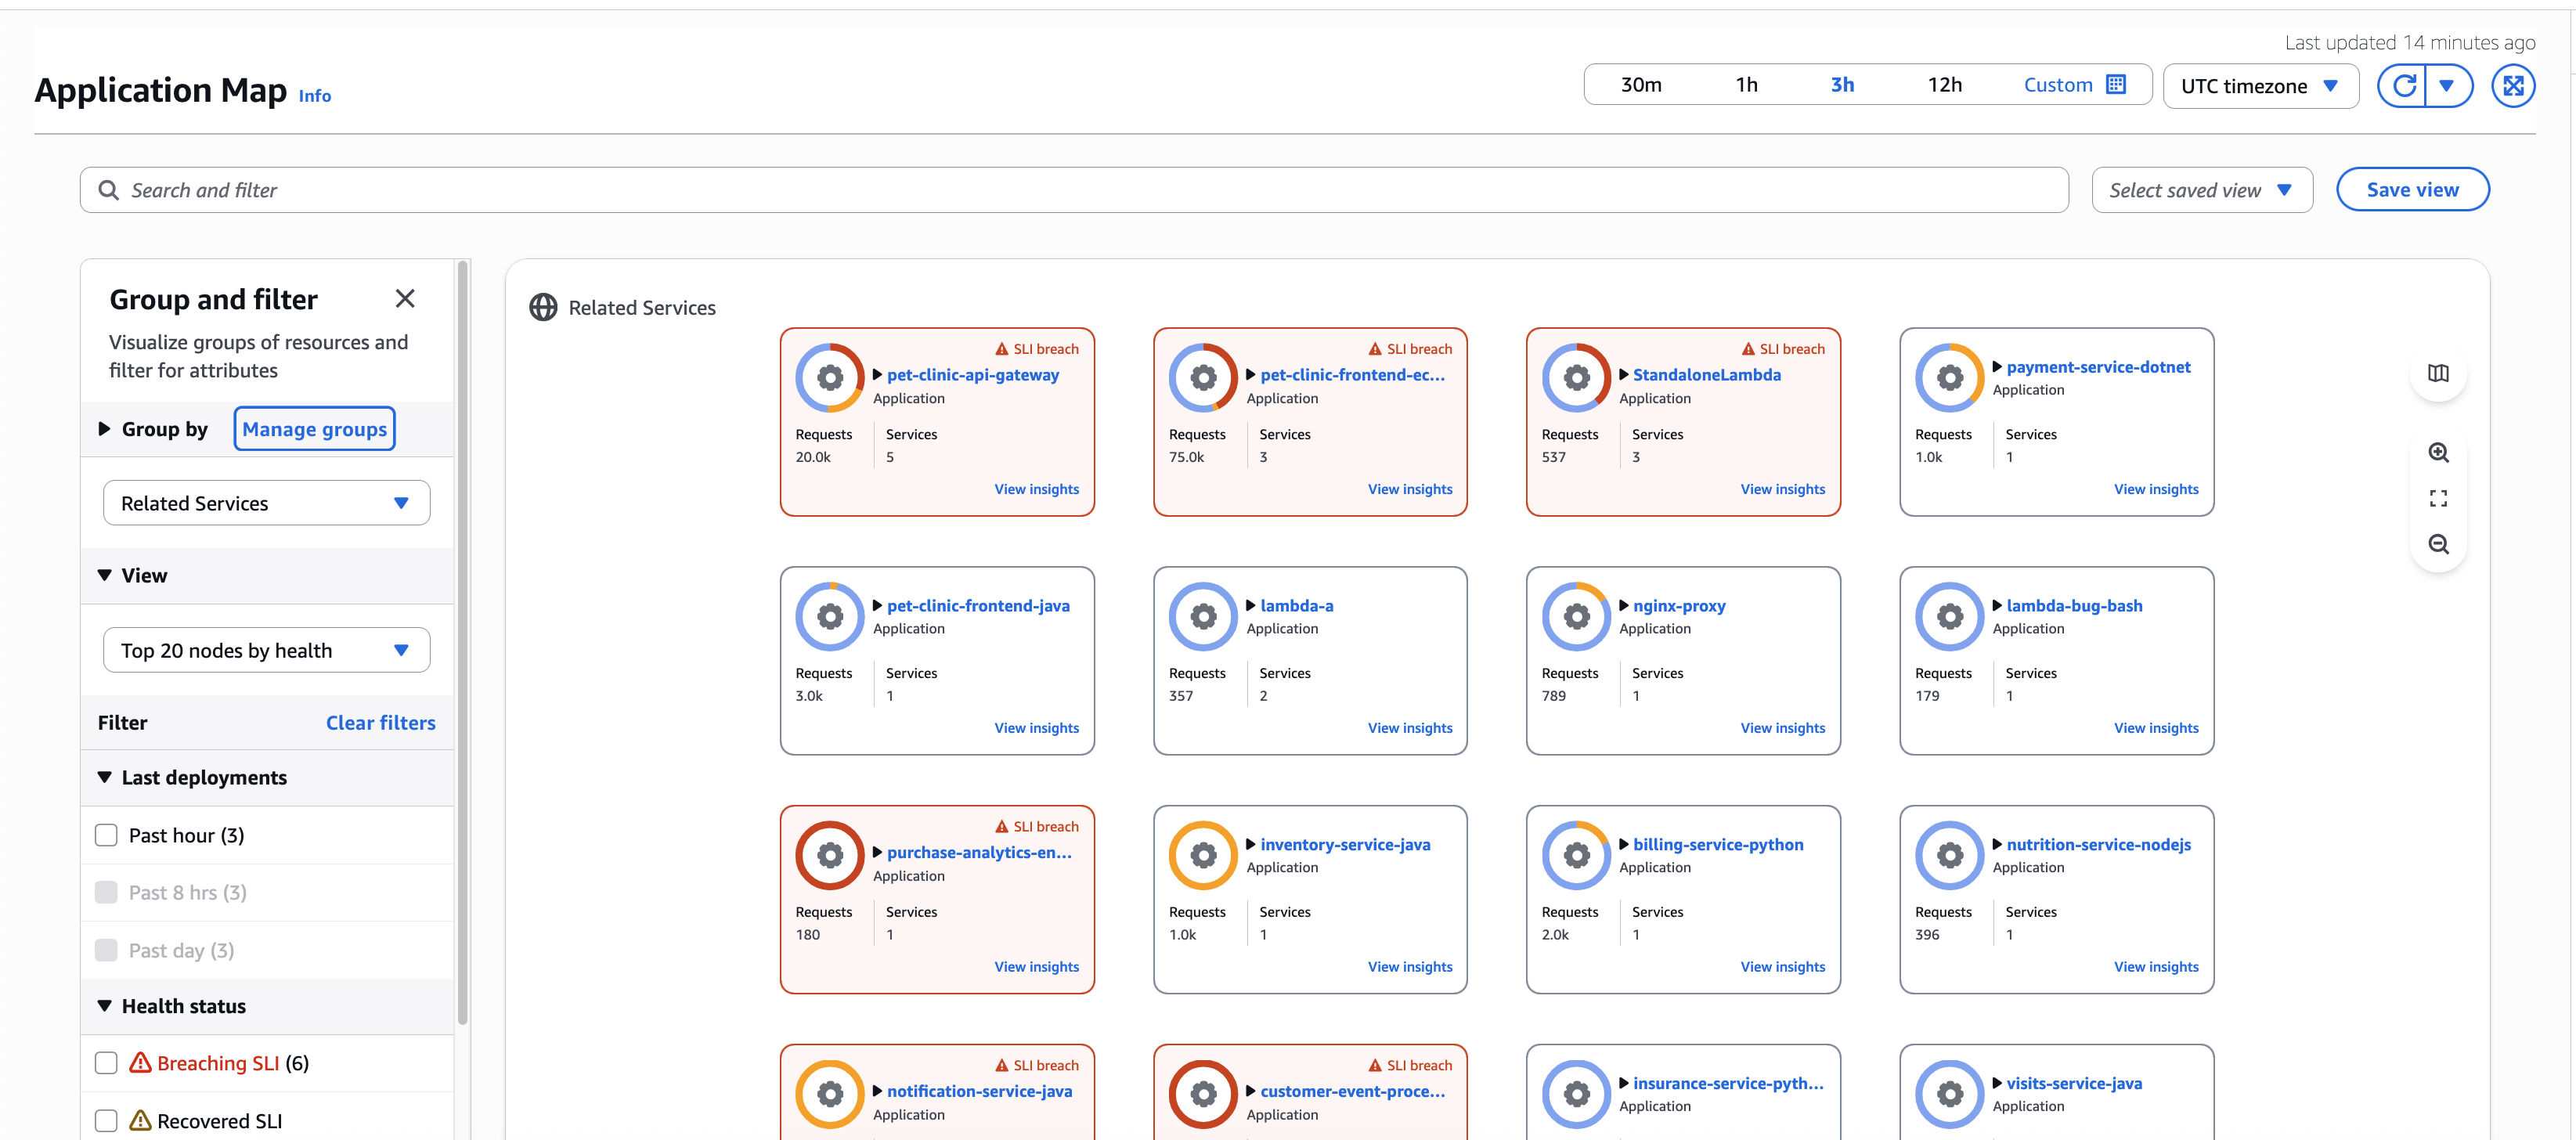Open the Top 20 nodes by health dropdown
This screenshot has height=1140, width=2576.
click(x=265, y=649)
